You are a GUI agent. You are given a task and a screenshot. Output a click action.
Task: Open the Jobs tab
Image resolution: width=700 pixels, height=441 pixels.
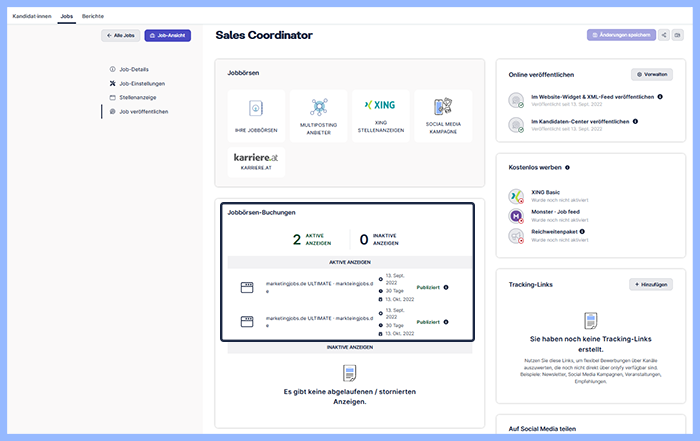coord(67,17)
